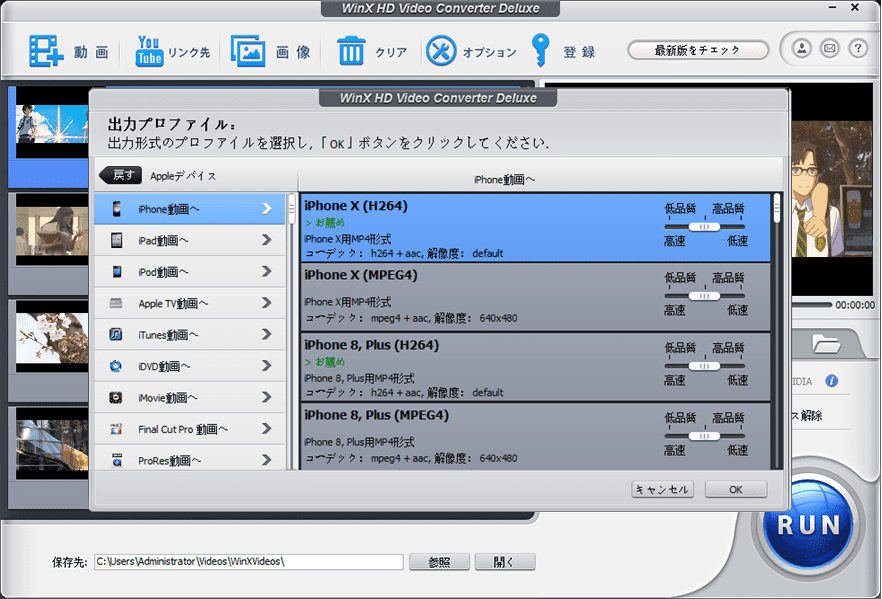Select the iPad動画へ category label
Screen dimensions: 882x599
coord(164,241)
